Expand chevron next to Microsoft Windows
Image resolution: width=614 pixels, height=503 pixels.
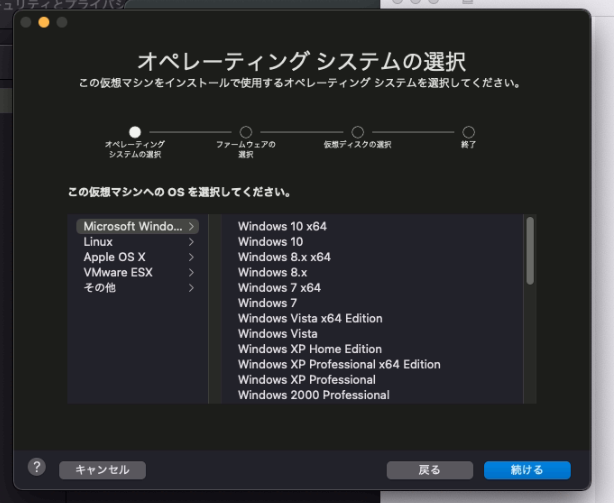pyautogui.click(x=191, y=226)
